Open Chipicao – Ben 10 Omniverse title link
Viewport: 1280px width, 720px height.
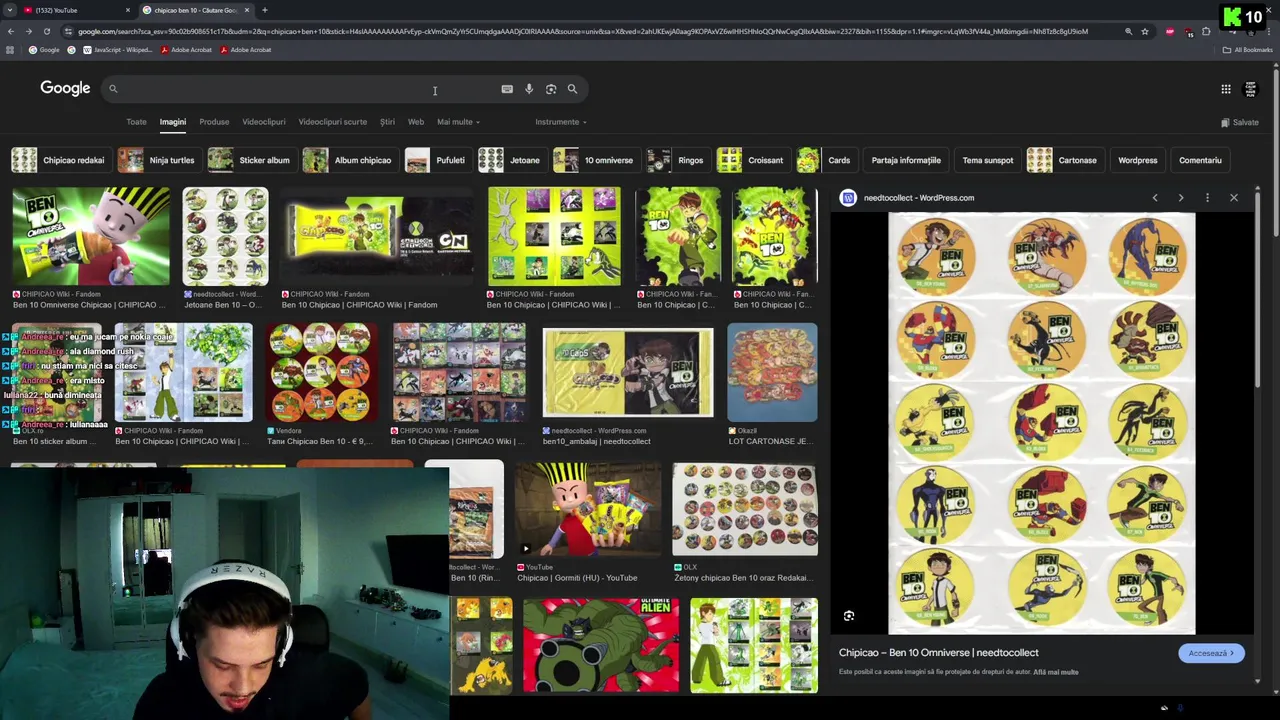(939, 653)
